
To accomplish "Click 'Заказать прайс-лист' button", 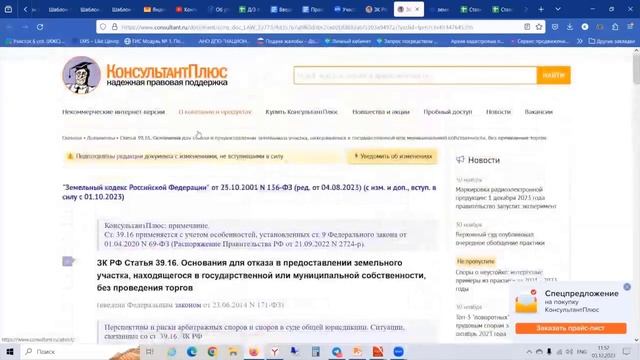I will 571,328.
